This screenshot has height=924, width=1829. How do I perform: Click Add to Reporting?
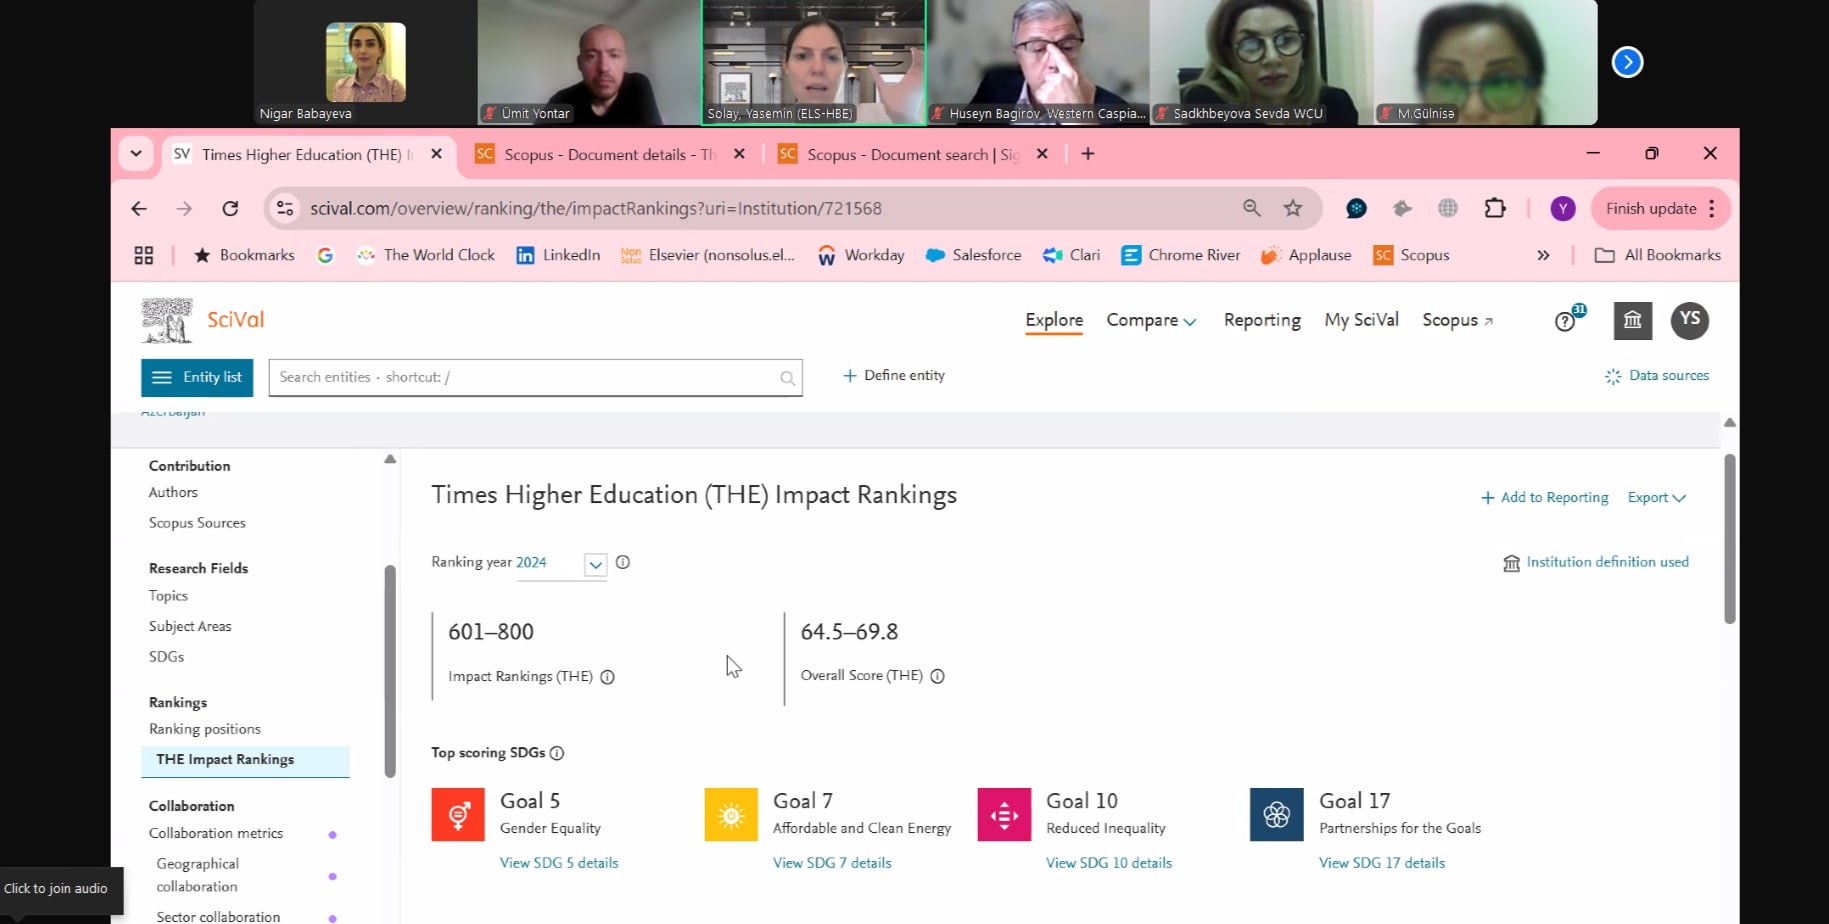[x=1544, y=497]
